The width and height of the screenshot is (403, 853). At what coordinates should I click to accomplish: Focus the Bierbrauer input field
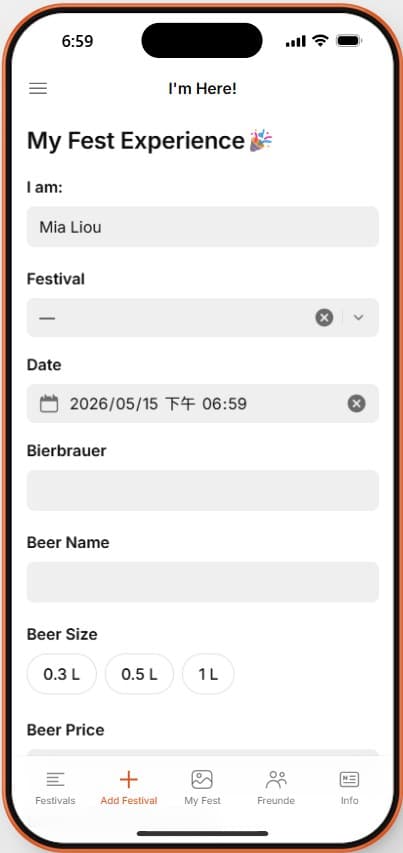click(x=203, y=490)
